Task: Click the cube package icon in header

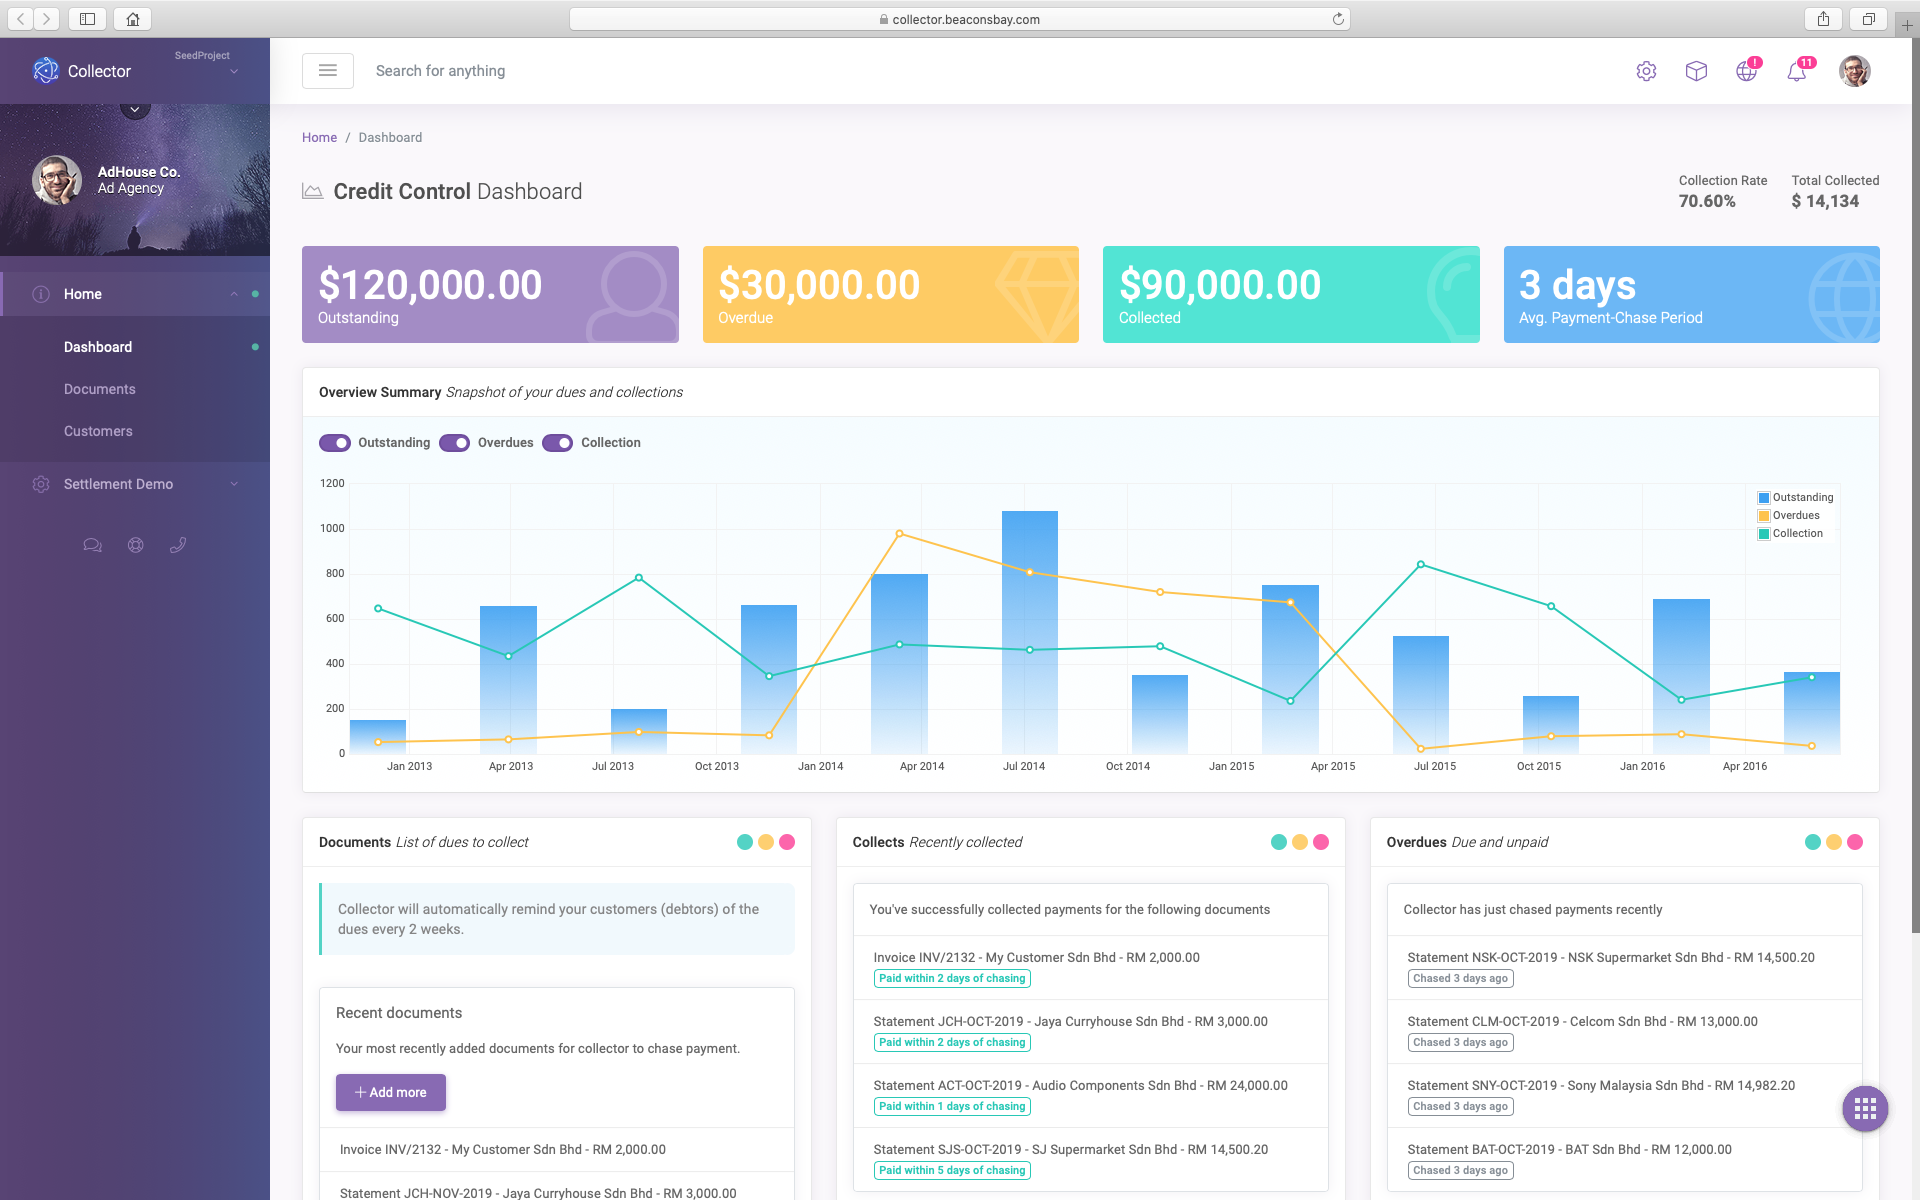Action: pos(1696,71)
